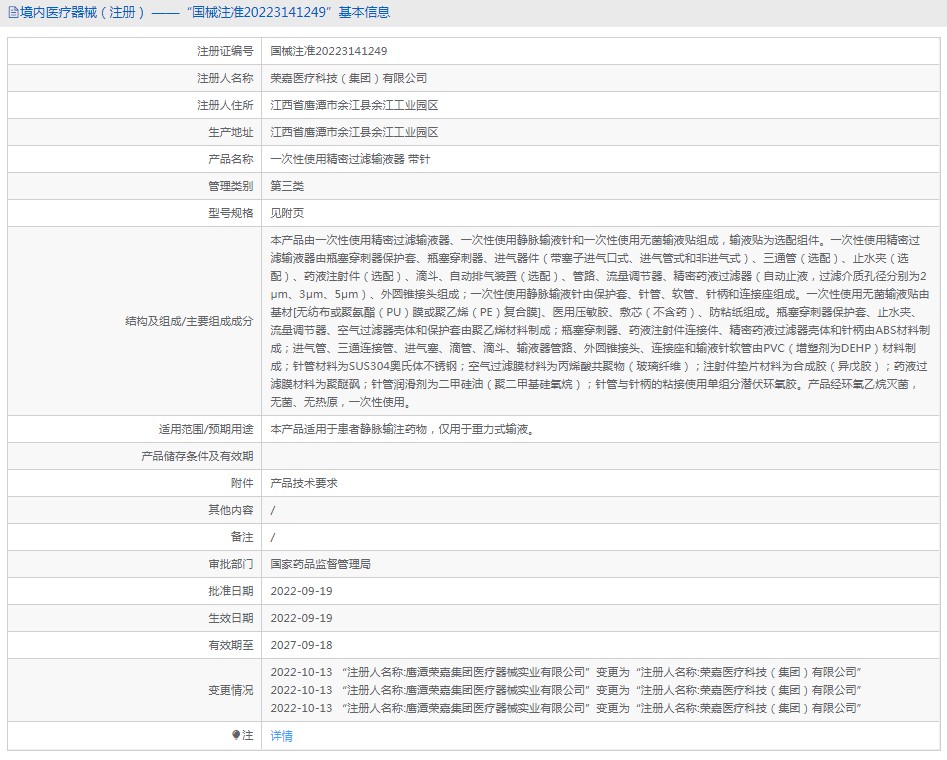
Task: Click the 审批部门 label
Action: click(x=231, y=564)
